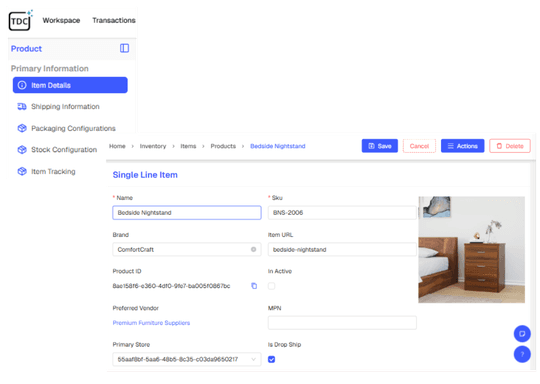This screenshot has height=384, width=540.
Task: Go to Items breadcrumb
Action: (188, 146)
